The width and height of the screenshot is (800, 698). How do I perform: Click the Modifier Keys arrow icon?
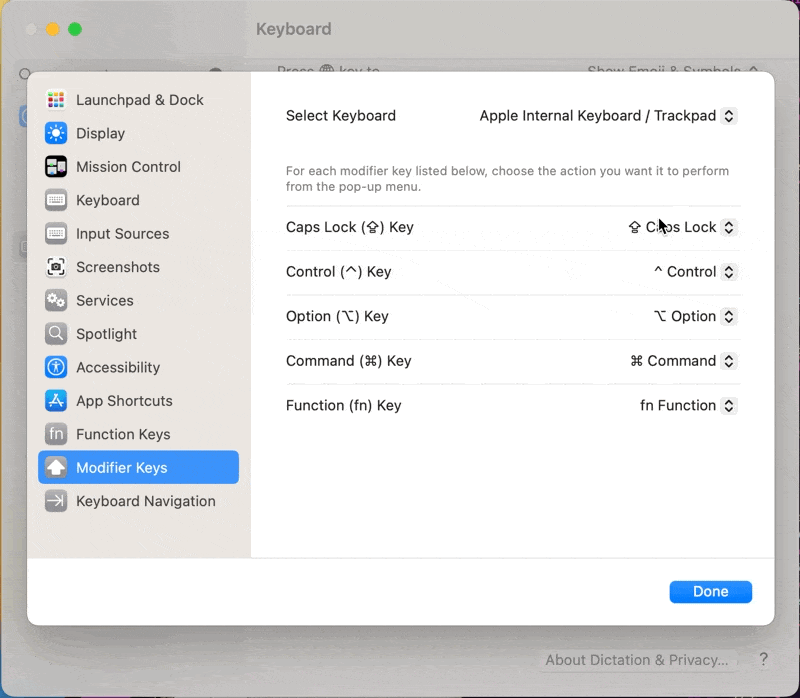[x=56, y=467]
